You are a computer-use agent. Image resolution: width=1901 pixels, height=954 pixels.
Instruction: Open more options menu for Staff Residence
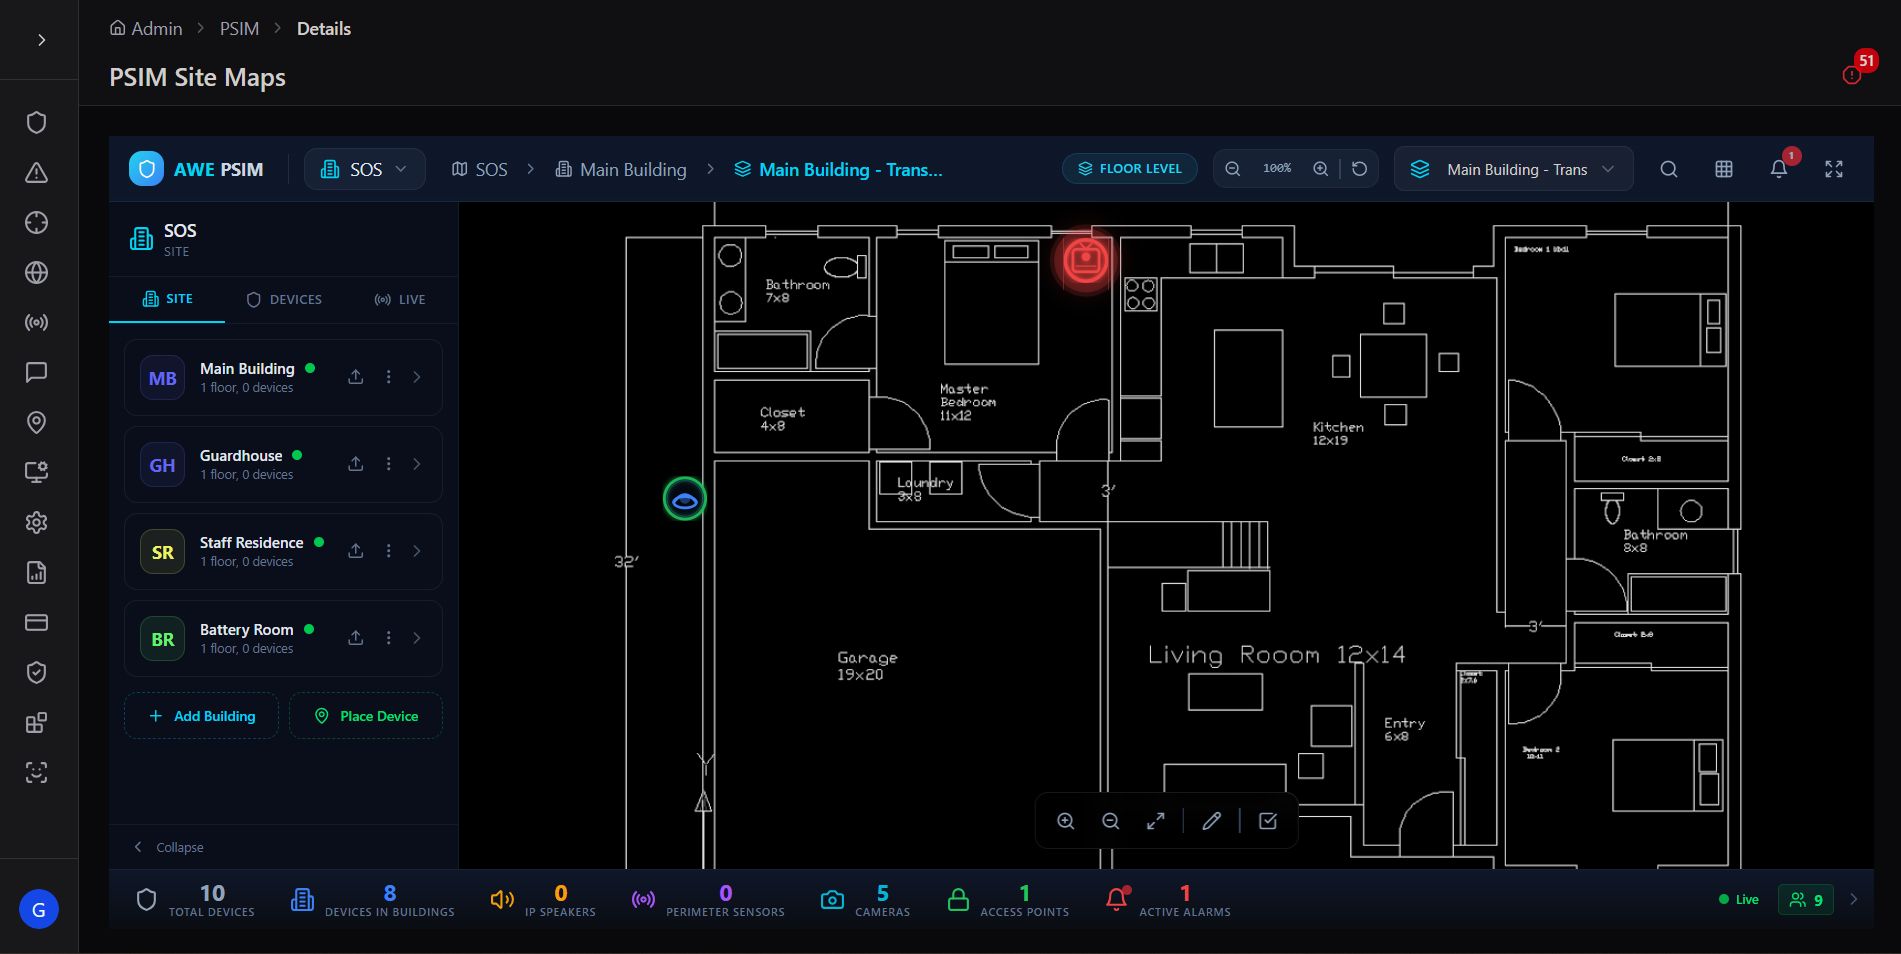pyautogui.click(x=389, y=551)
